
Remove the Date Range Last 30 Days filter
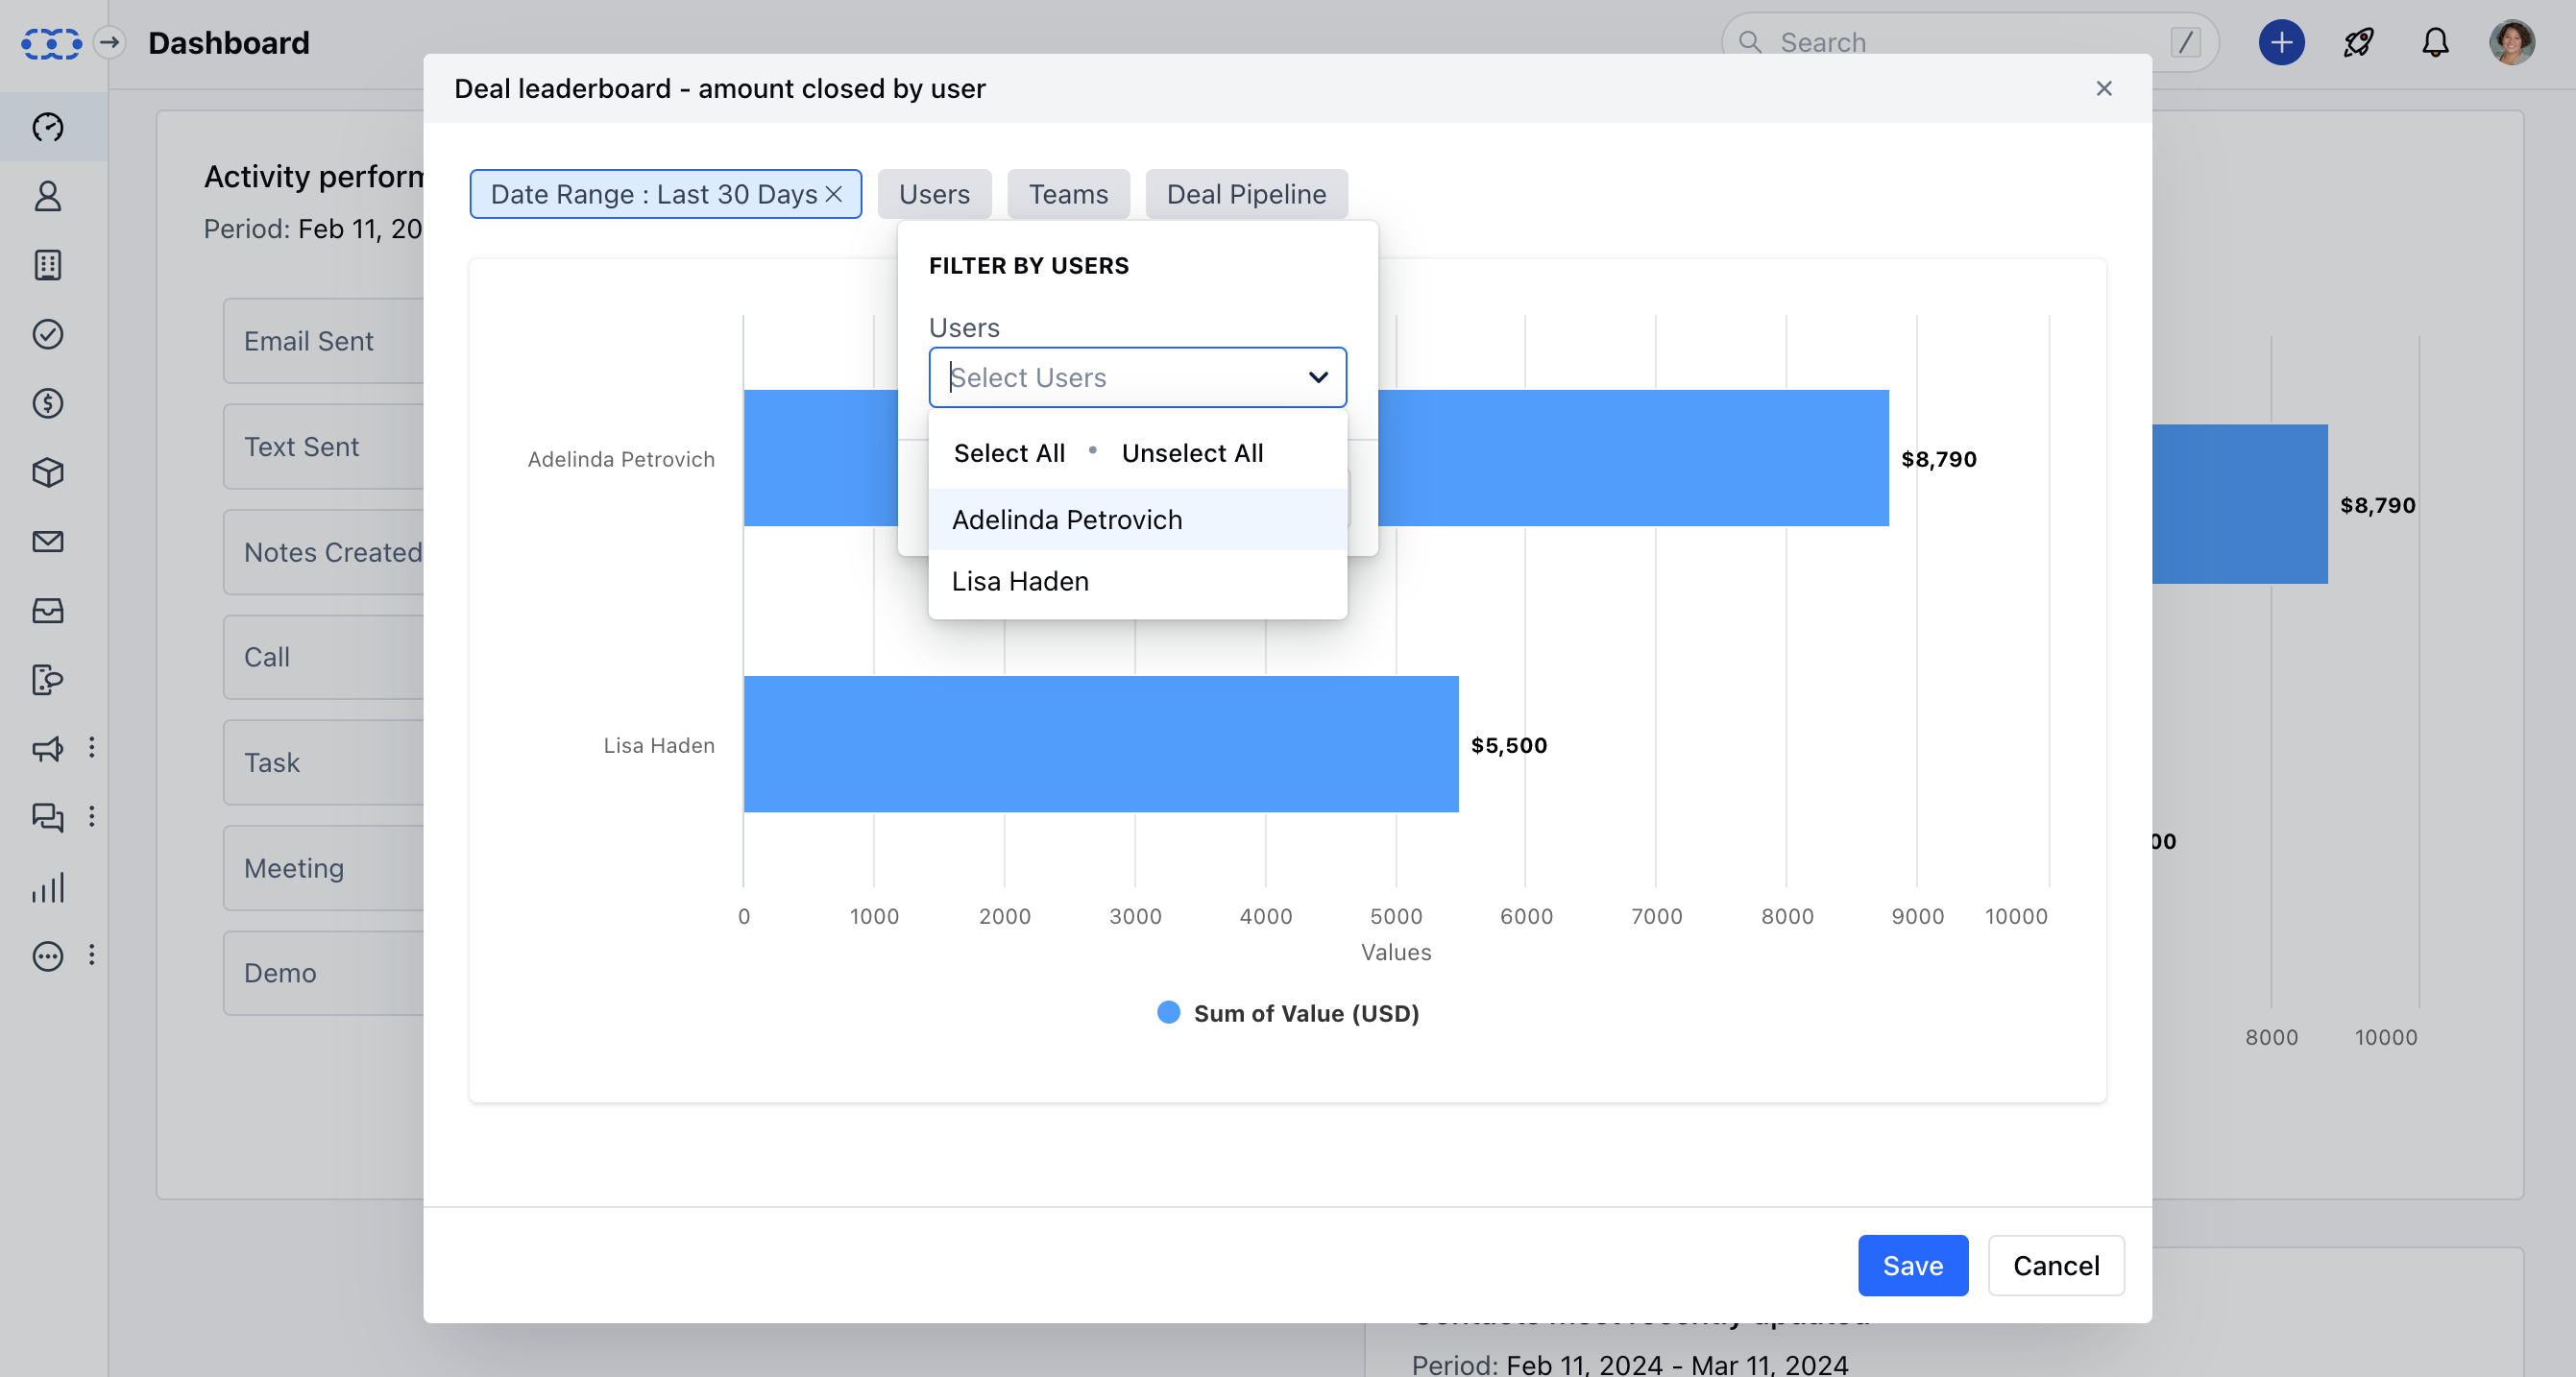[x=834, y=193]
